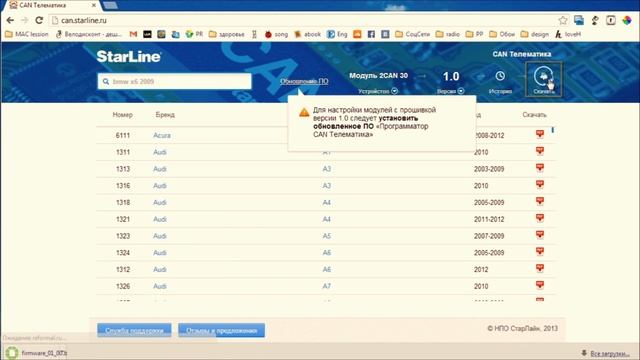Expand the Устройство dropdown arrow
Image resolution: width=640 pixels, height=360 pixels.
[394, 91]
